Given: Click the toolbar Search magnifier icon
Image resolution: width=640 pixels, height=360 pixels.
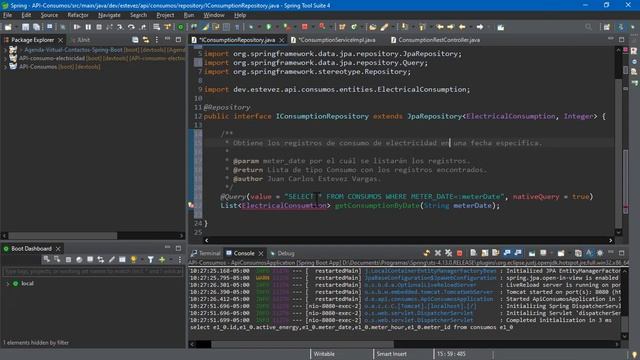Looking at the screenshot, I should point(588,27).
